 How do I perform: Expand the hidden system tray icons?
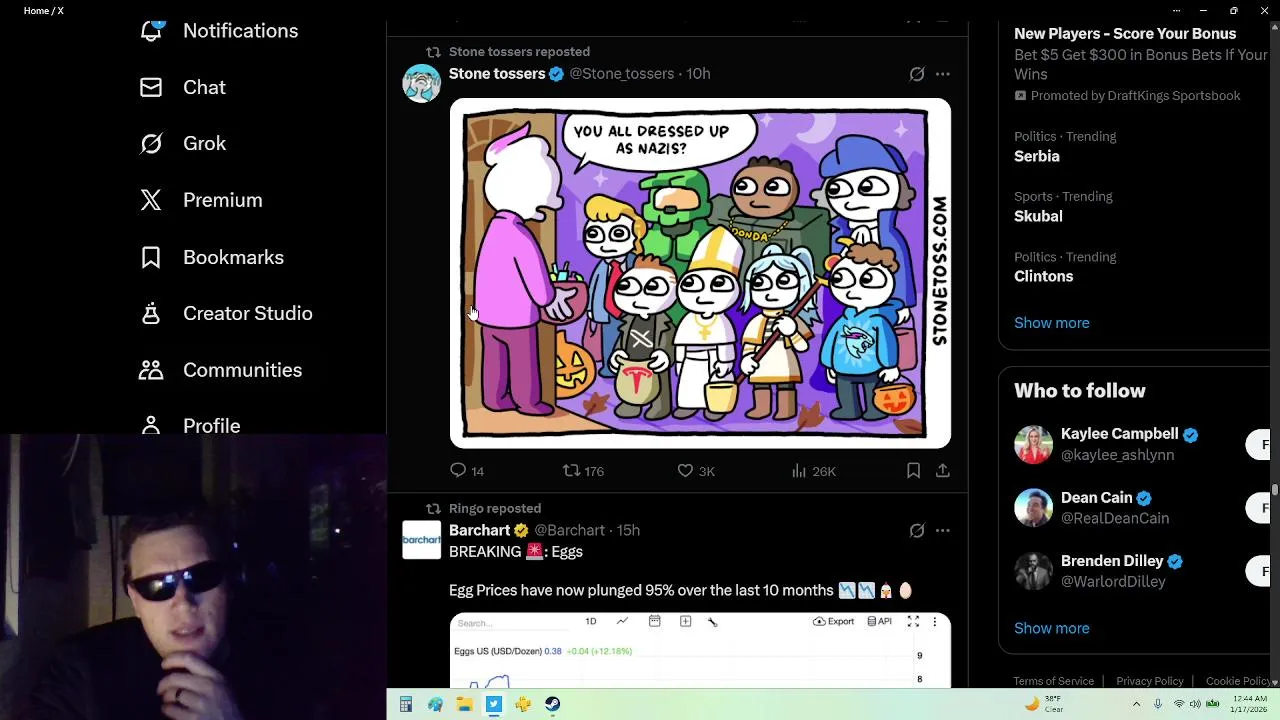1136,705
